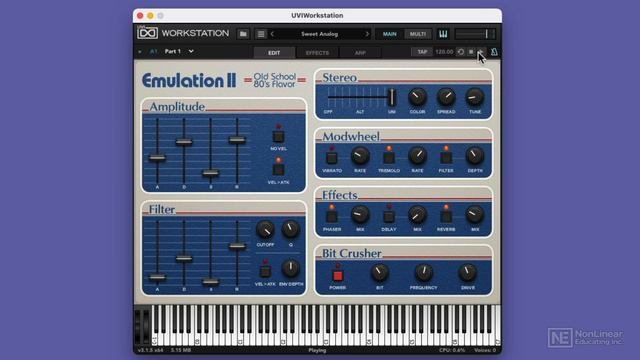
Task: Click the Voices: 0 status readout
Action: (x=485, y=350)
